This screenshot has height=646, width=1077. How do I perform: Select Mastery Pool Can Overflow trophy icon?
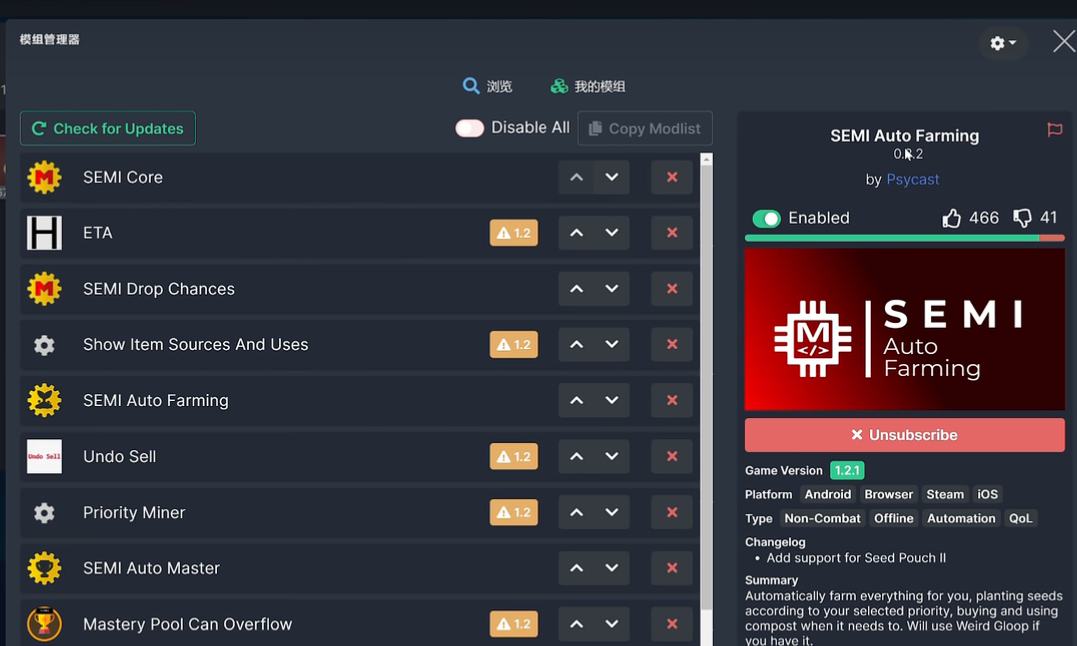pyautogui.click(x=44, y=624)
